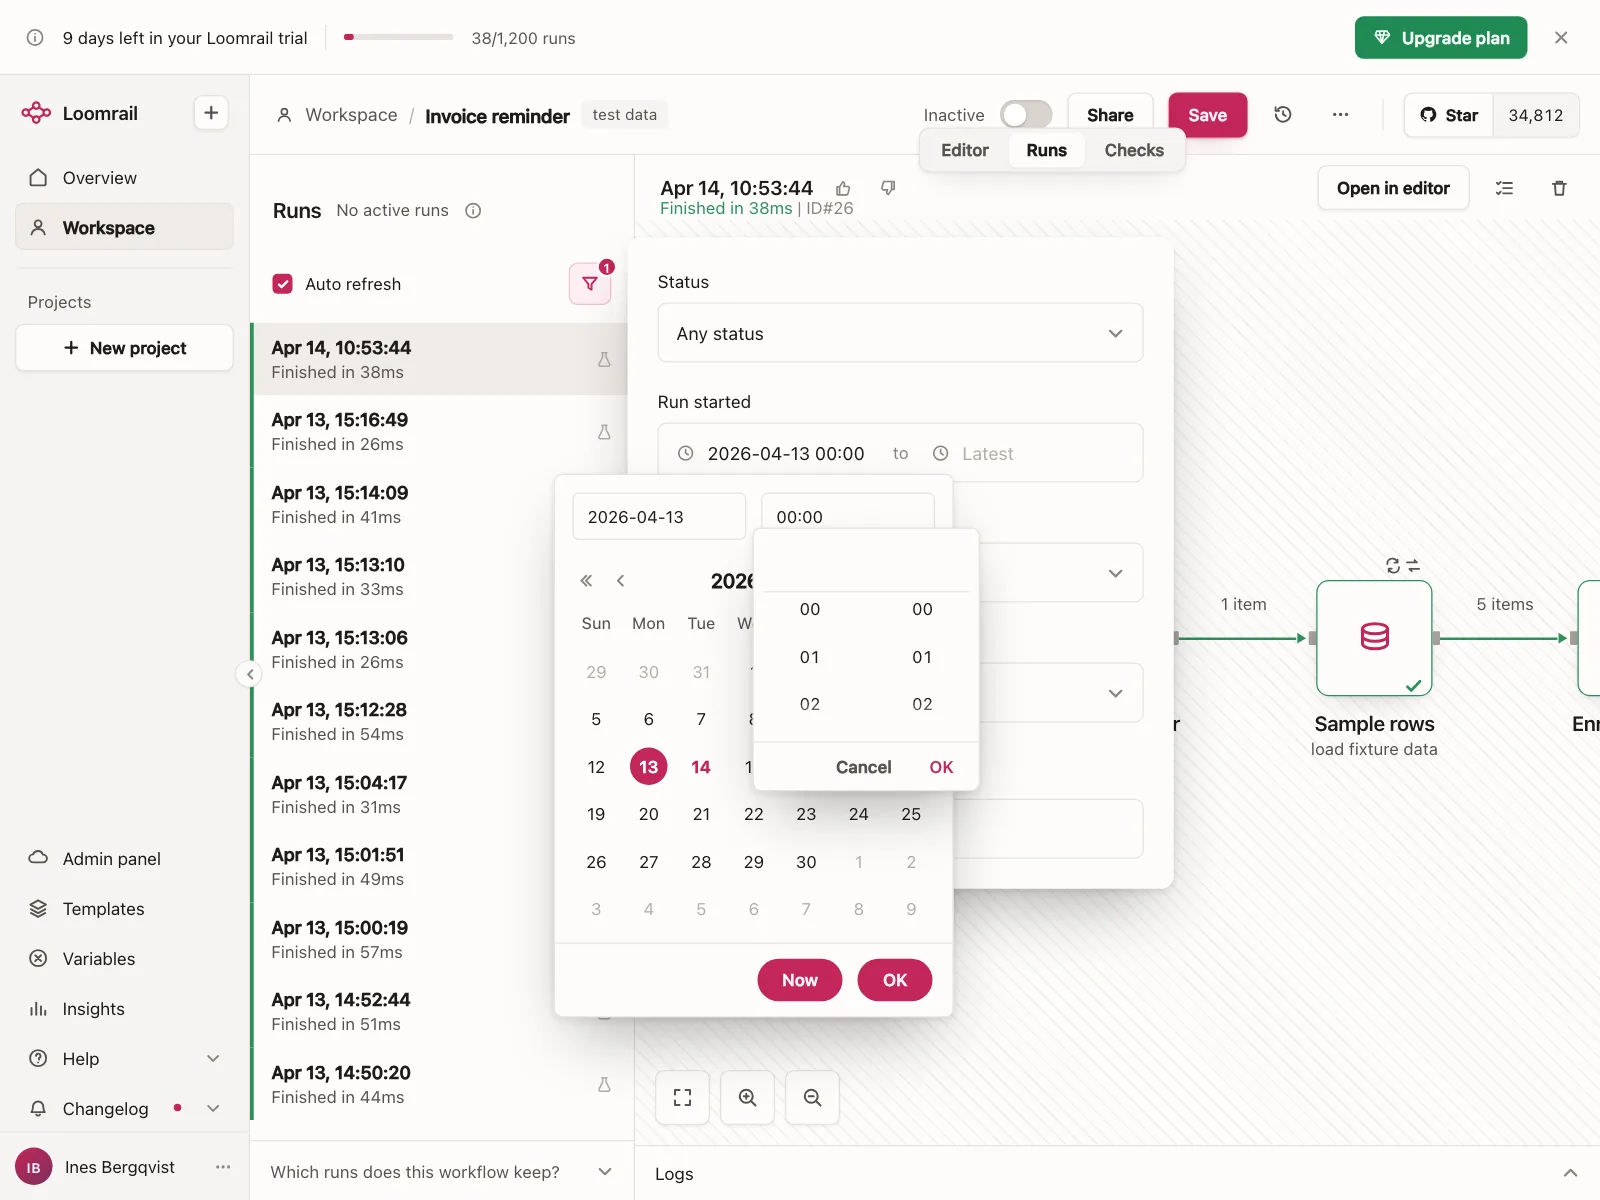Create a New project
The image size is (1600, 1200).
pyautogui.click(x=124, y=348)
